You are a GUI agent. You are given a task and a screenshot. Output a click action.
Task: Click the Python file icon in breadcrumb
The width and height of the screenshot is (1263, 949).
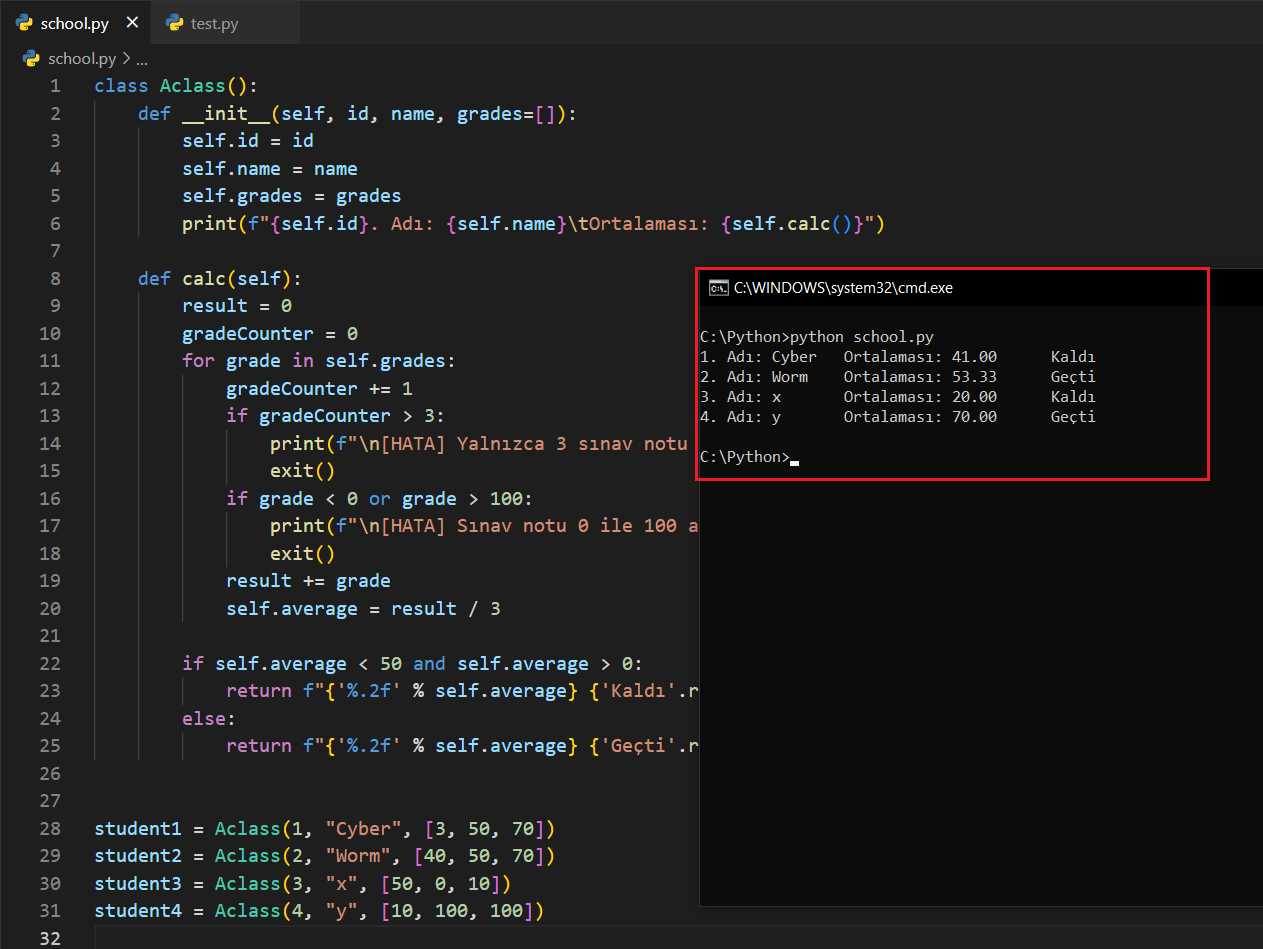(x=32, y=59)
